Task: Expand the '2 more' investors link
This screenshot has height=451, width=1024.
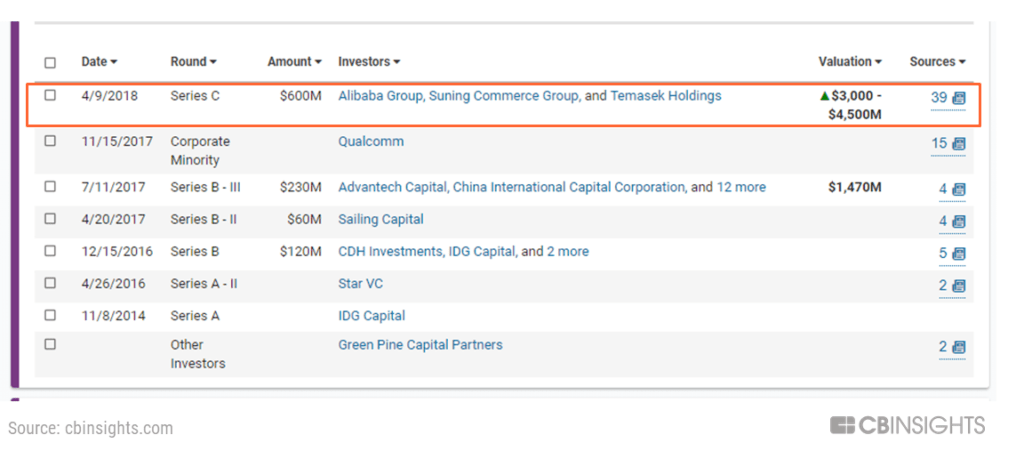Action: coord(568,251)
